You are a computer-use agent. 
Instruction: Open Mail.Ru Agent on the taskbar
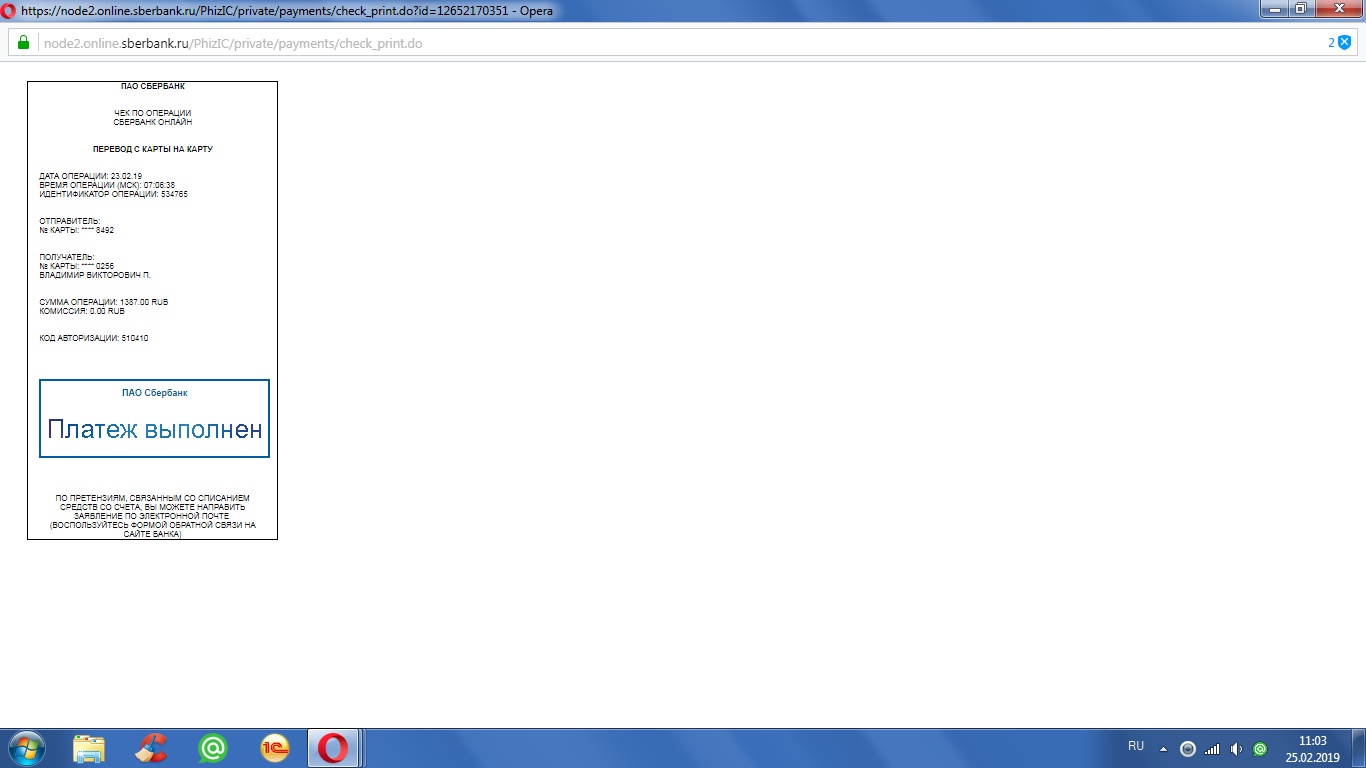click(213, 748)
